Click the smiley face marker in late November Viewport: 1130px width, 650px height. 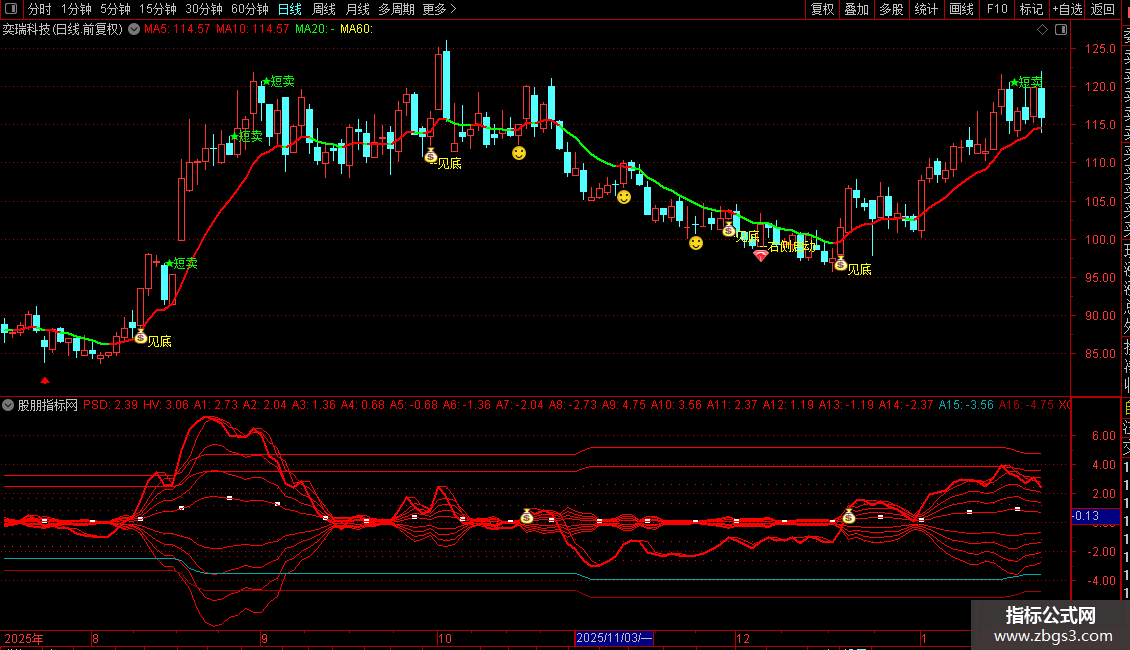pyautogui.click(x=695, y=243)
